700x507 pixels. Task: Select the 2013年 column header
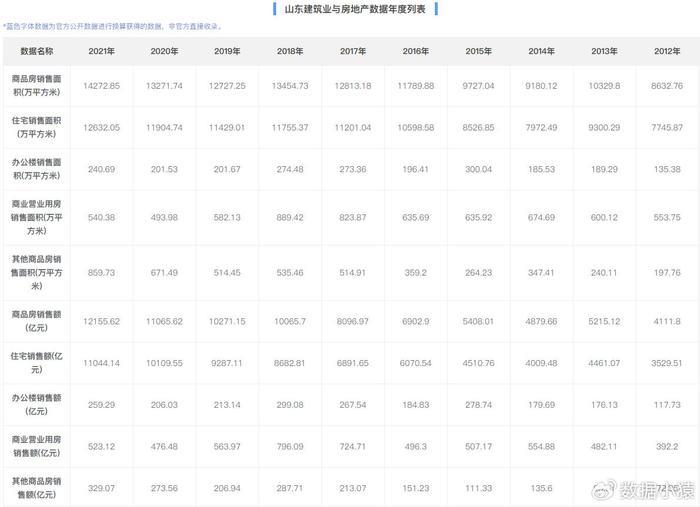tap(605, 50)
